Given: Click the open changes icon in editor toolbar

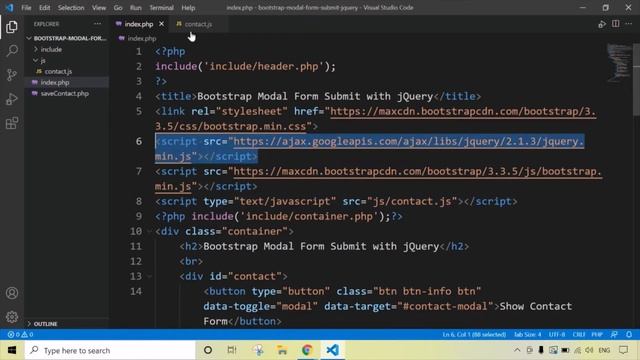Looking at the screenshot, I should pos(602,24).
